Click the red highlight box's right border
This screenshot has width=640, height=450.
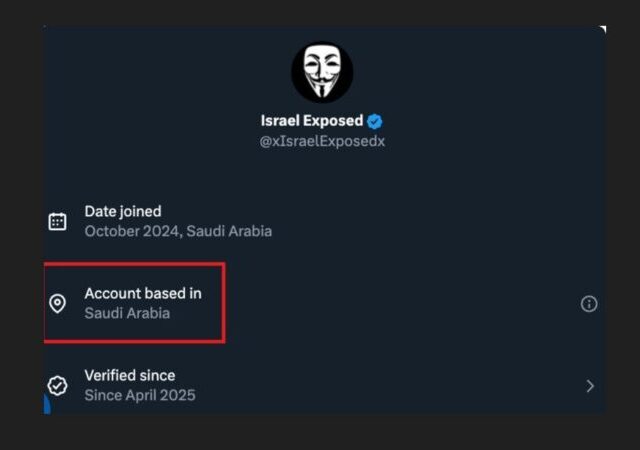[224, 303]
